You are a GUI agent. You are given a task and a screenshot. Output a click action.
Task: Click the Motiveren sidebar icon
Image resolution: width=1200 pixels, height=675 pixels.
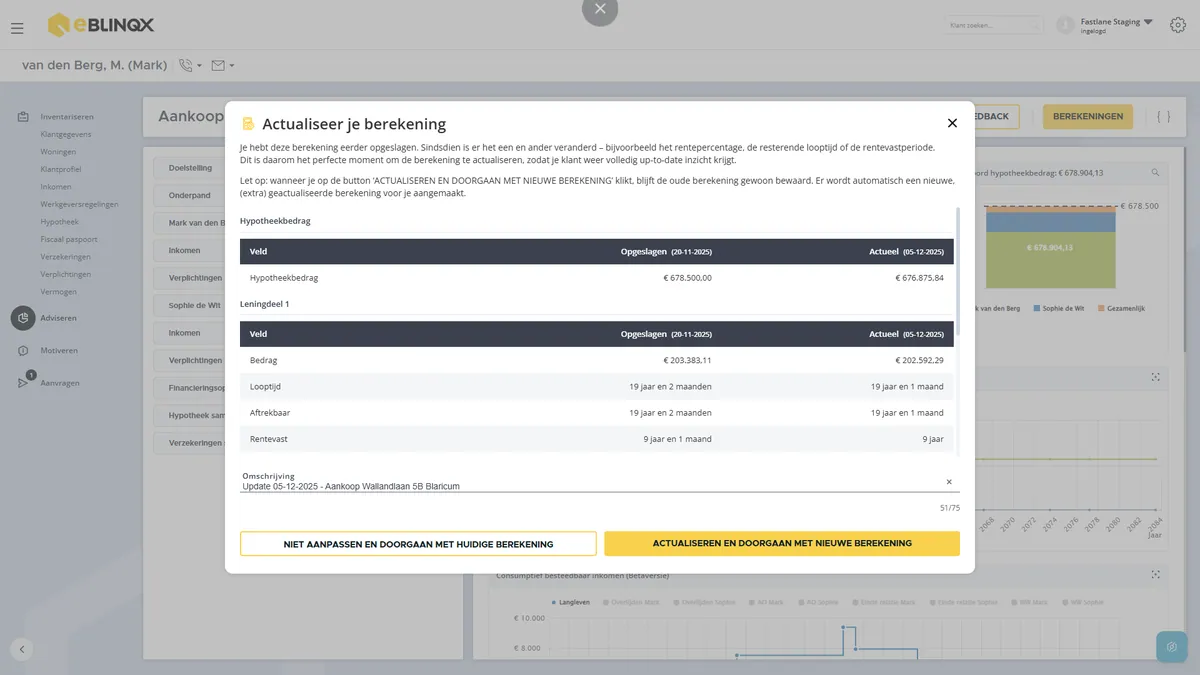[x=23, y=351]
